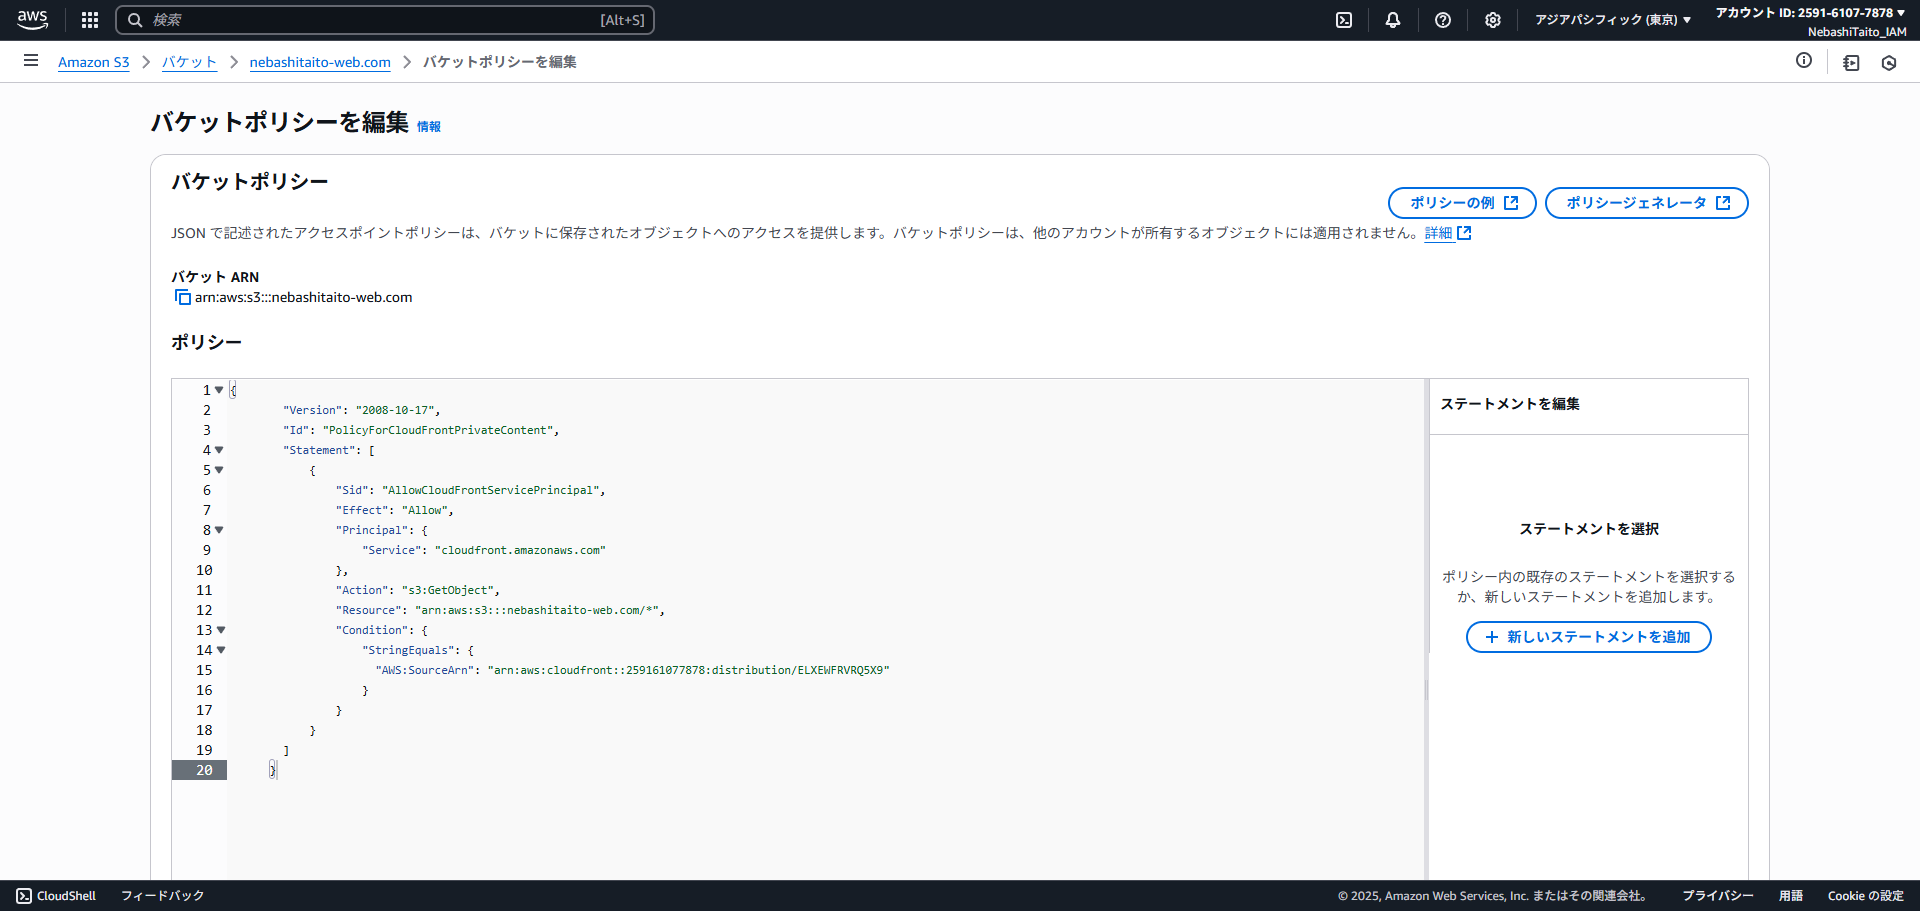Go to Amazon S3 breadcrumb link
Screen dimensions: 1920x911
click(x=93, y=62)
